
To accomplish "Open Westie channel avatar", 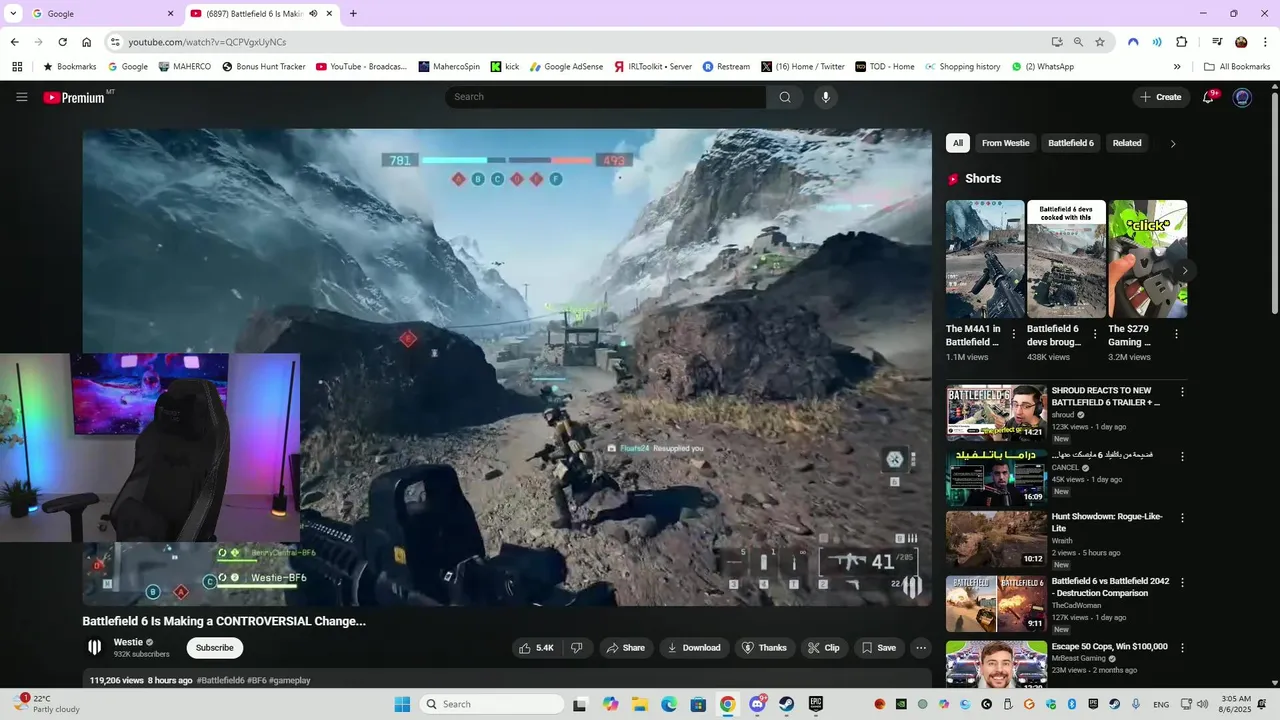I will coord(94,647).
